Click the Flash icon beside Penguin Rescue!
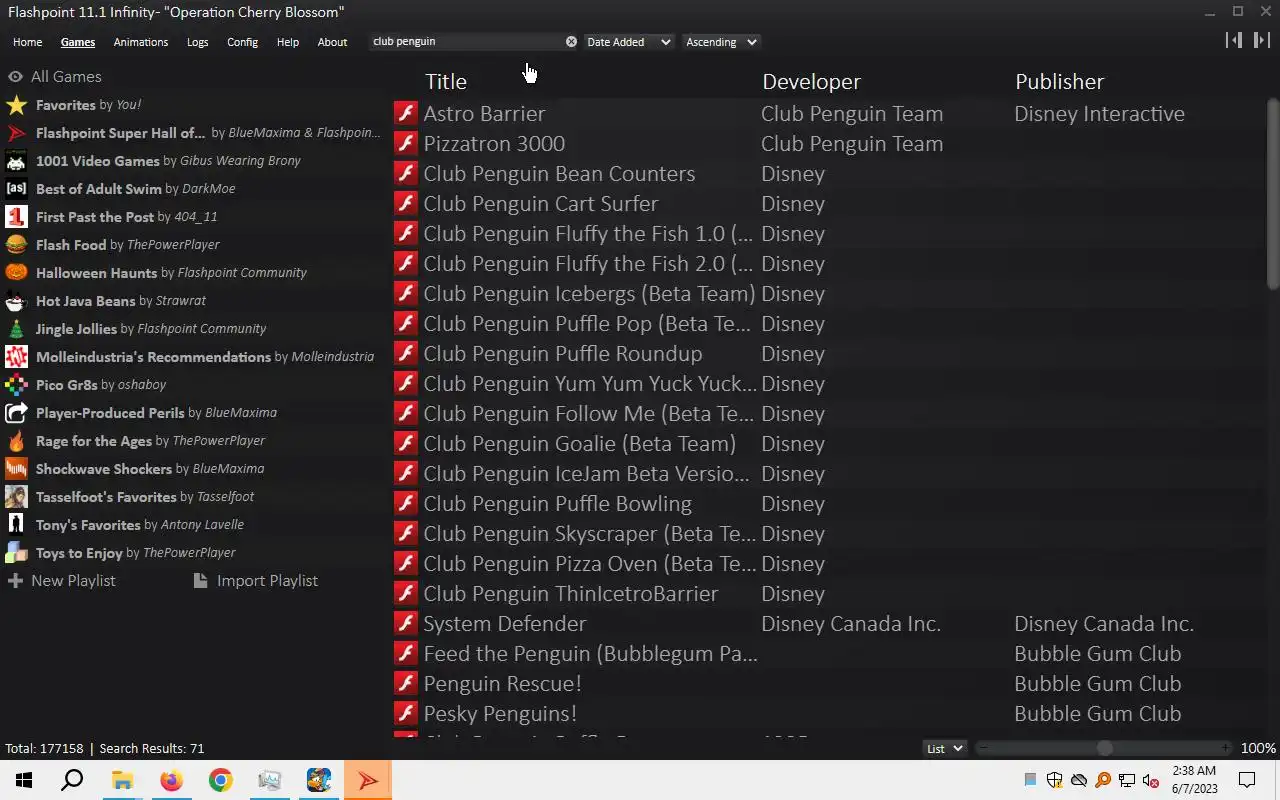The width and height of the screenshot is (1280, 800). coord(405,683)
